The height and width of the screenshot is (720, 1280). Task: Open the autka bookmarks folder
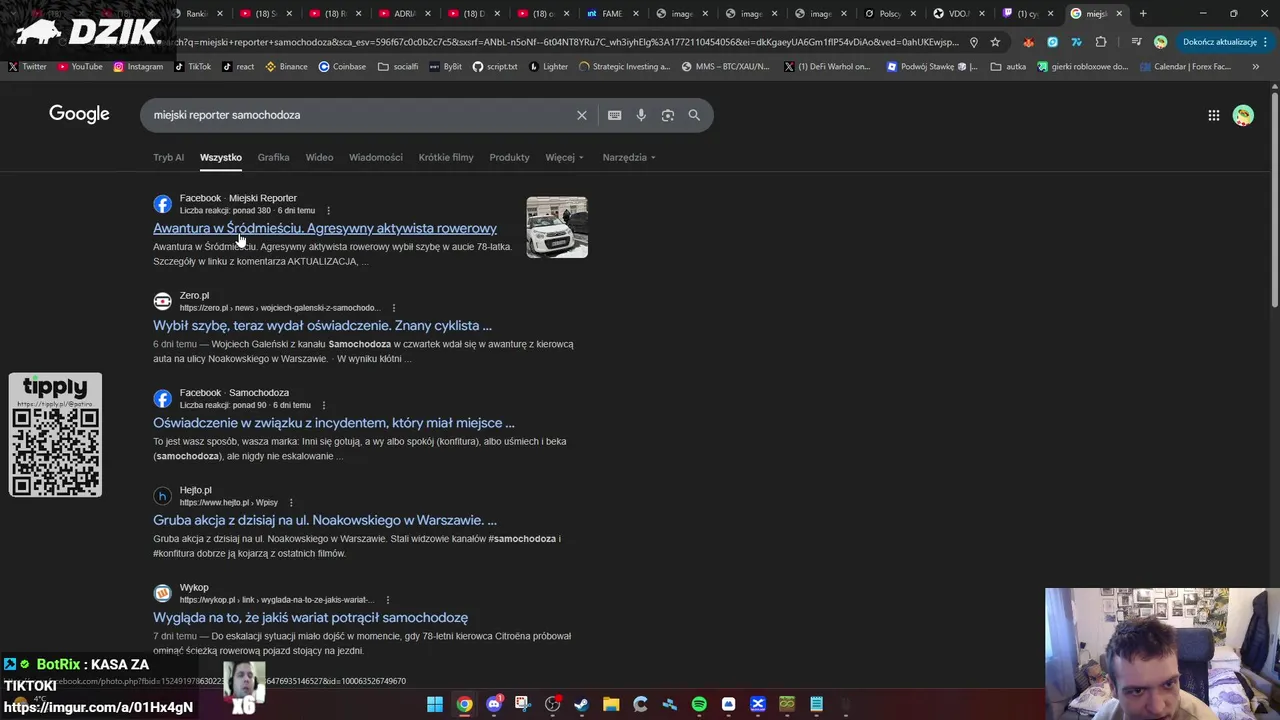pos(1007,67)
